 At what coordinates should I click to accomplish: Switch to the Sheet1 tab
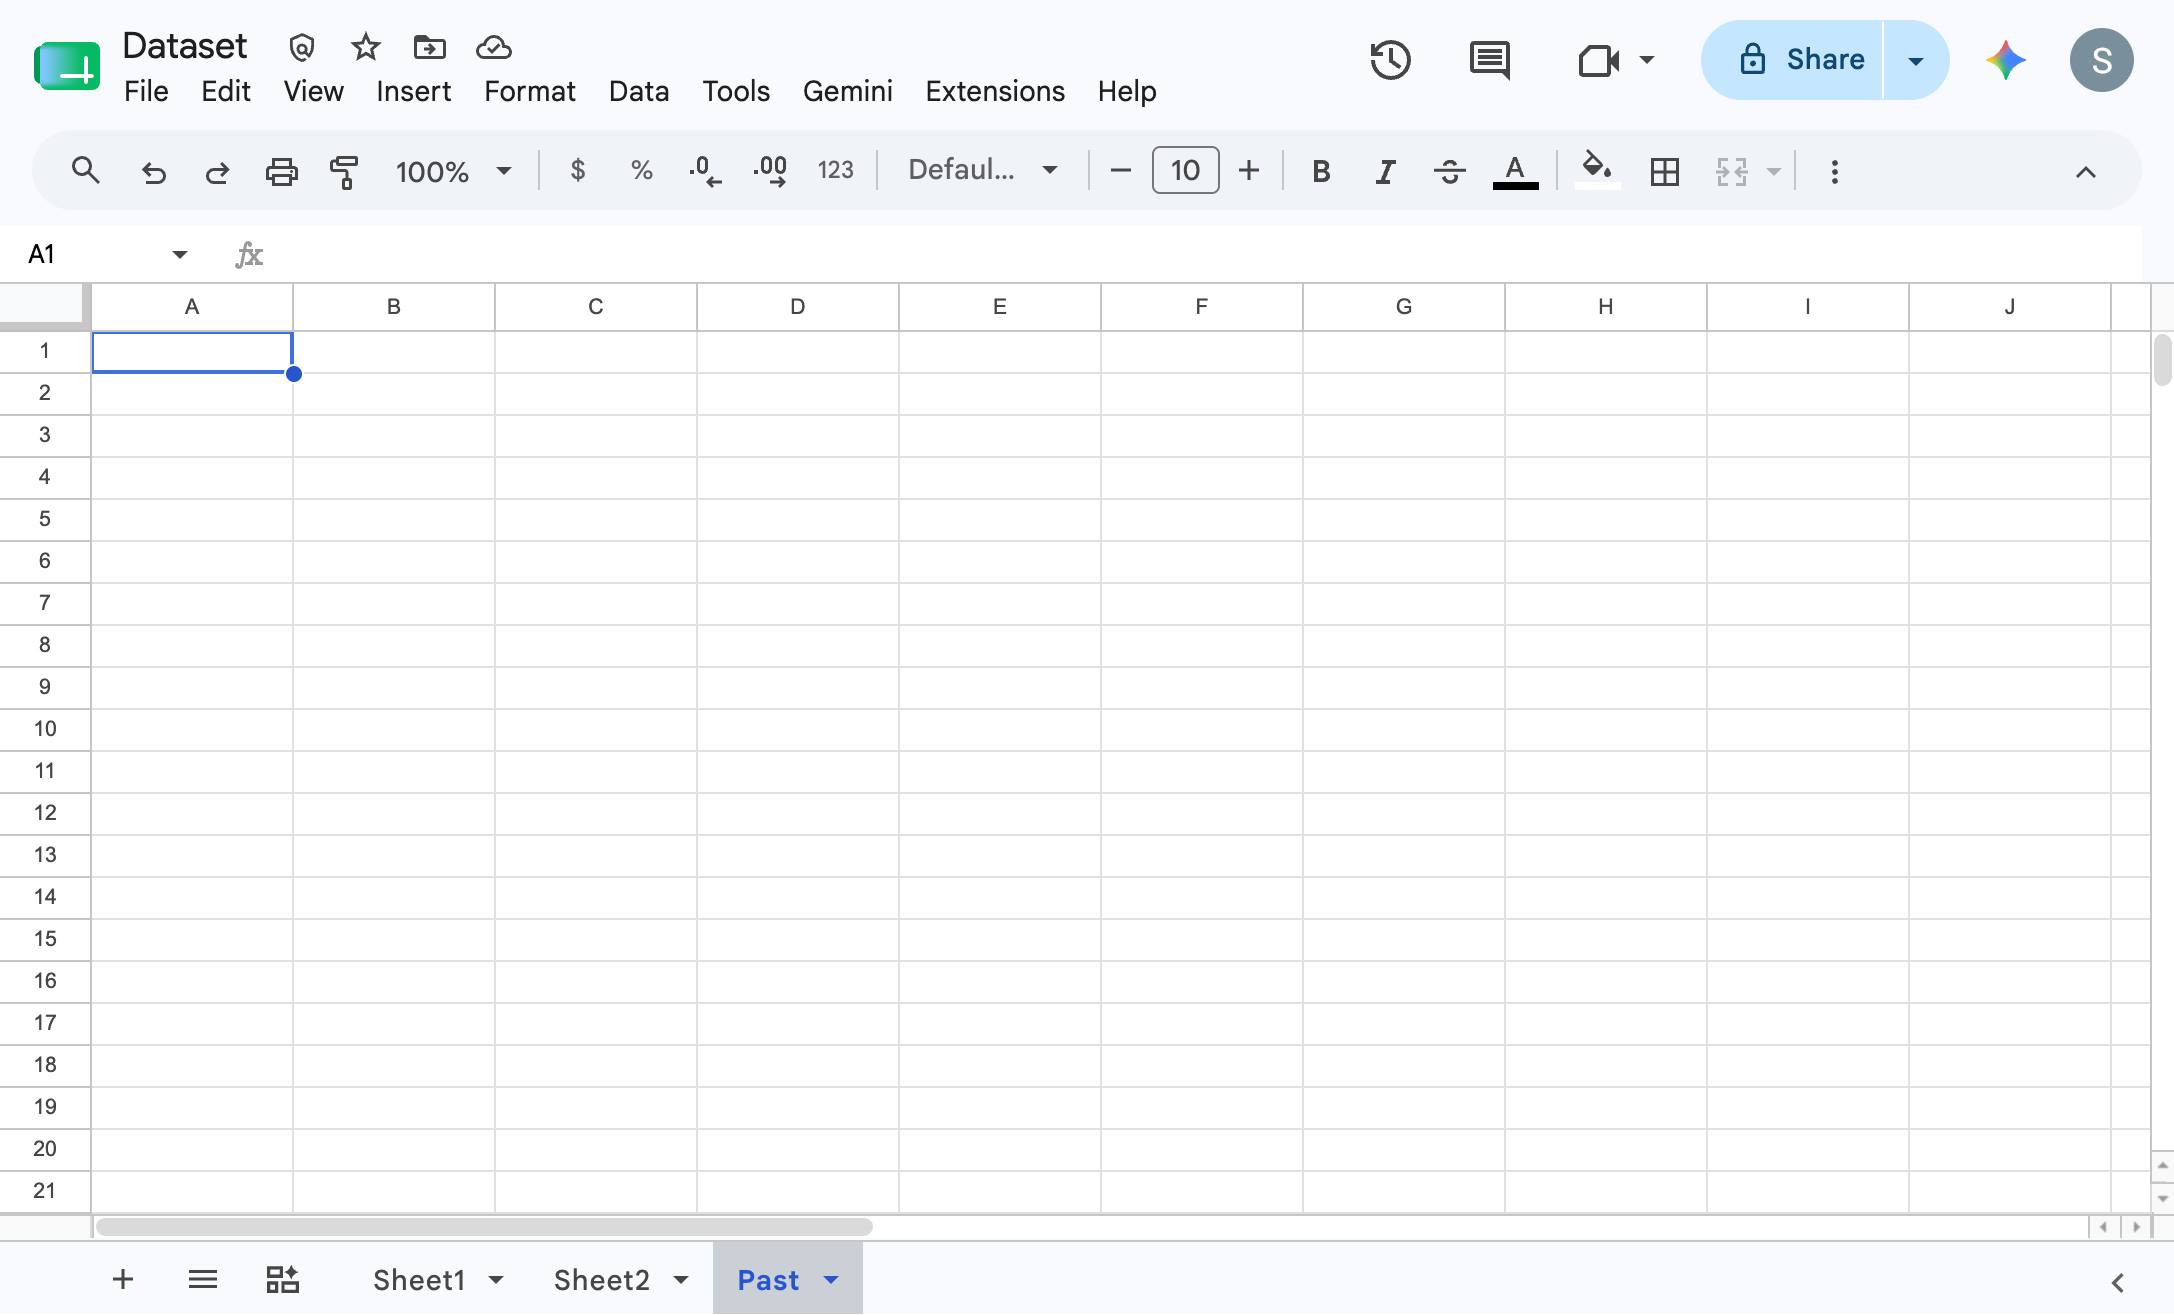pyautogui.click(x=419, y=1280)
